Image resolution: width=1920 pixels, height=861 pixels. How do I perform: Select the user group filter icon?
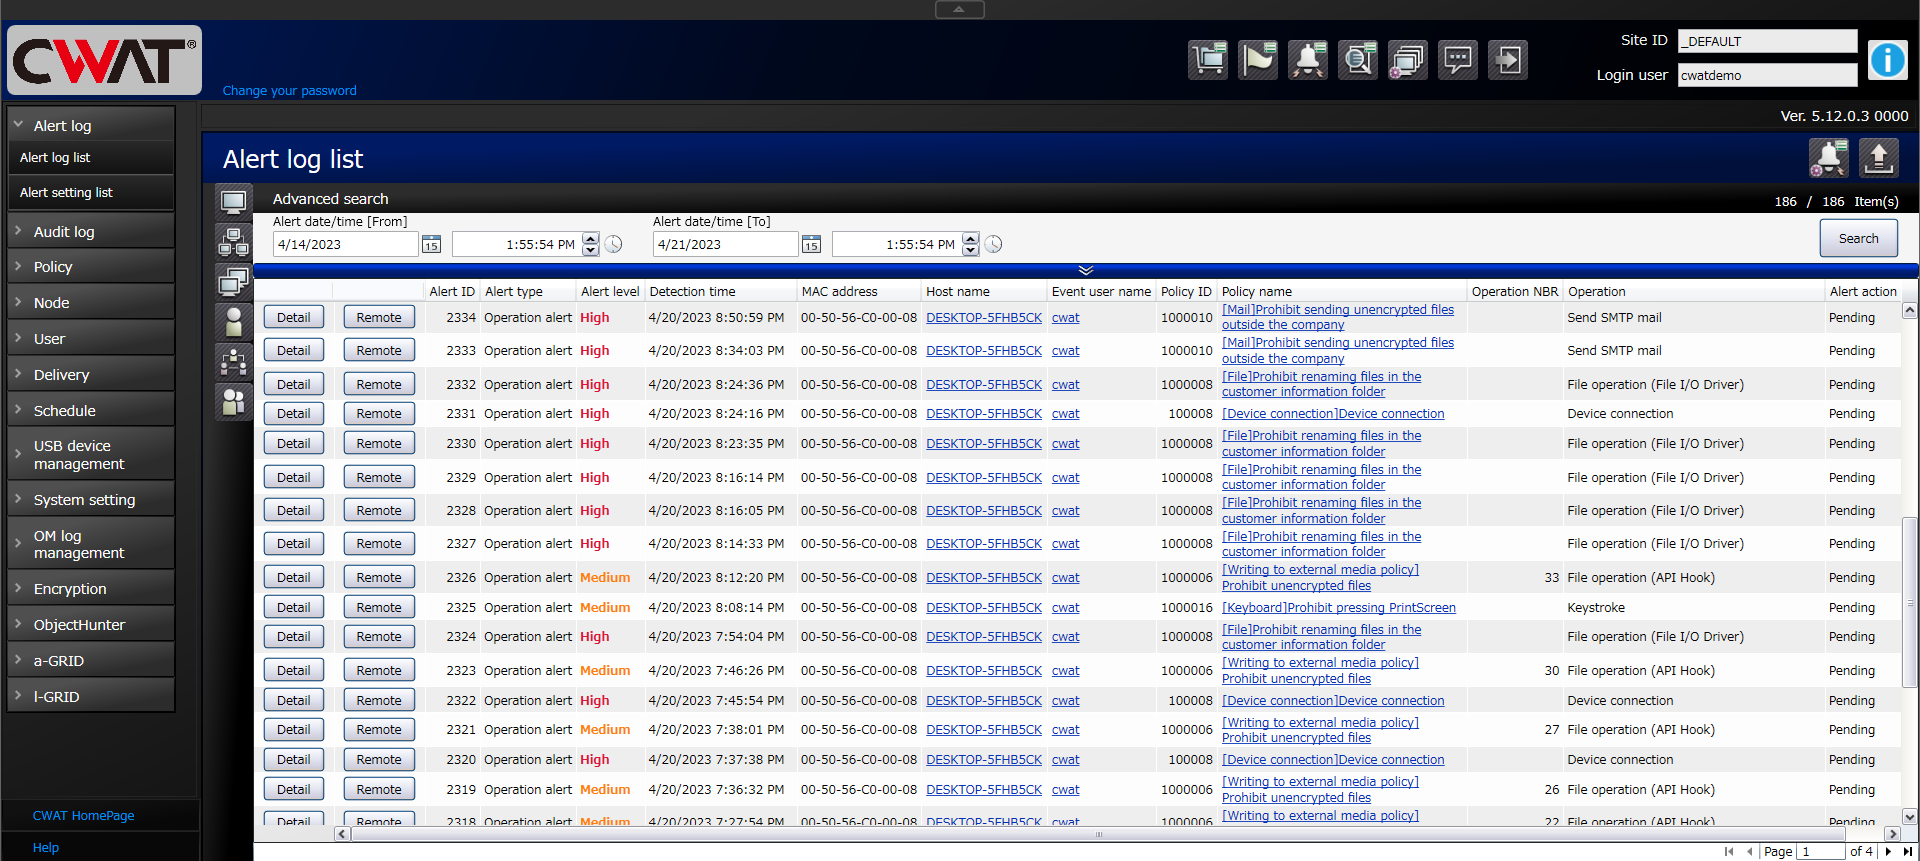[x=234, y=402]
